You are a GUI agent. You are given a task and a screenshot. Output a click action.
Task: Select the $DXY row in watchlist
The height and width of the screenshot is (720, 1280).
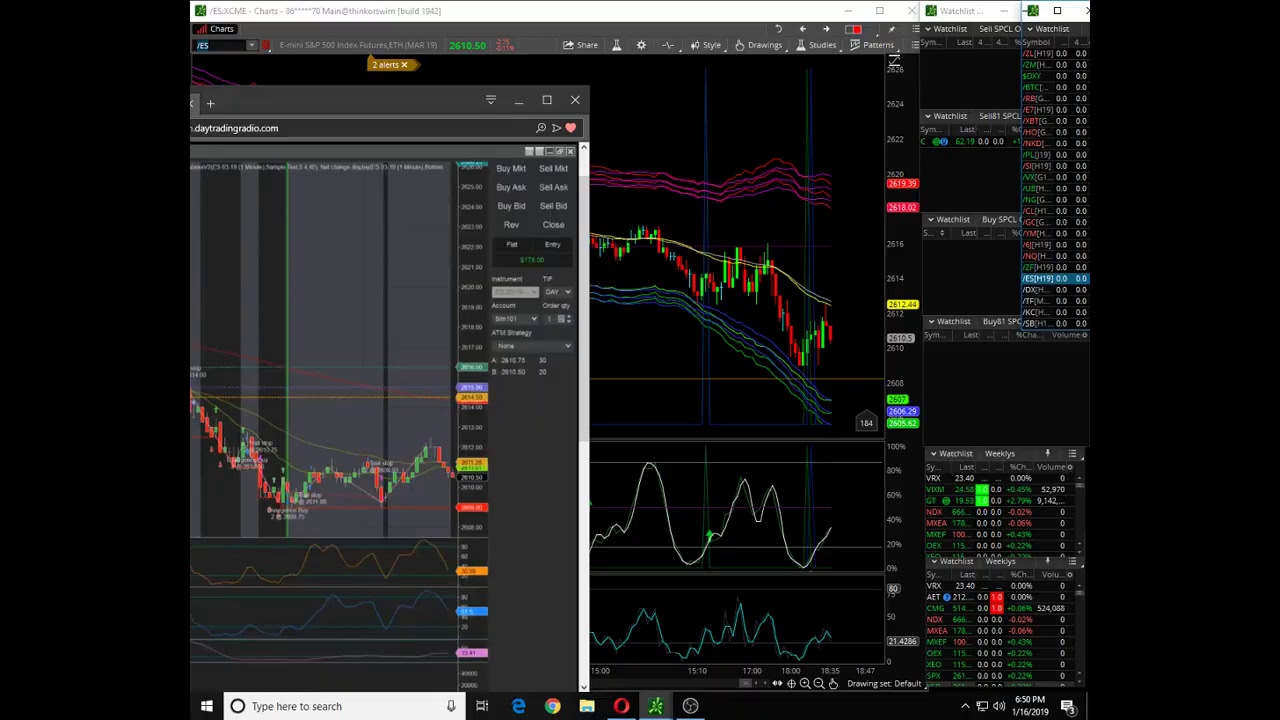click(x=1055, y=76)
